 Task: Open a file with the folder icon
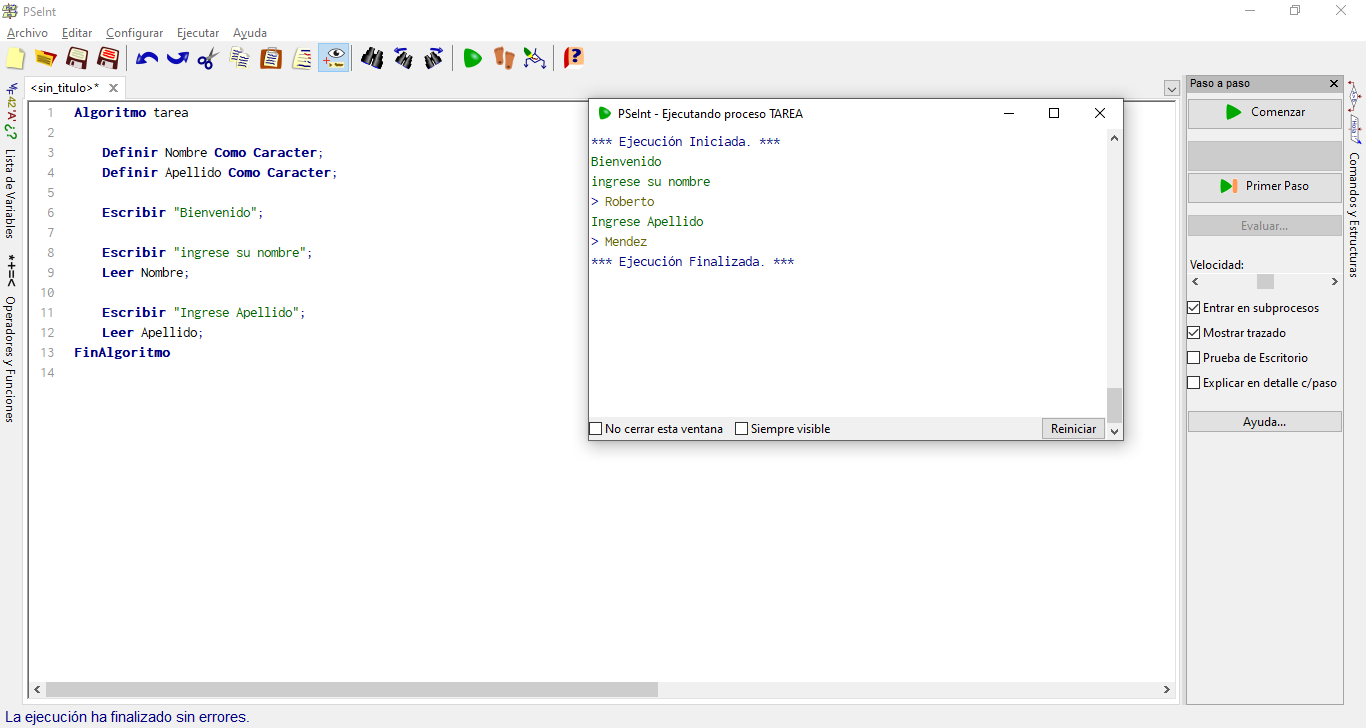(x=45, y=58)
